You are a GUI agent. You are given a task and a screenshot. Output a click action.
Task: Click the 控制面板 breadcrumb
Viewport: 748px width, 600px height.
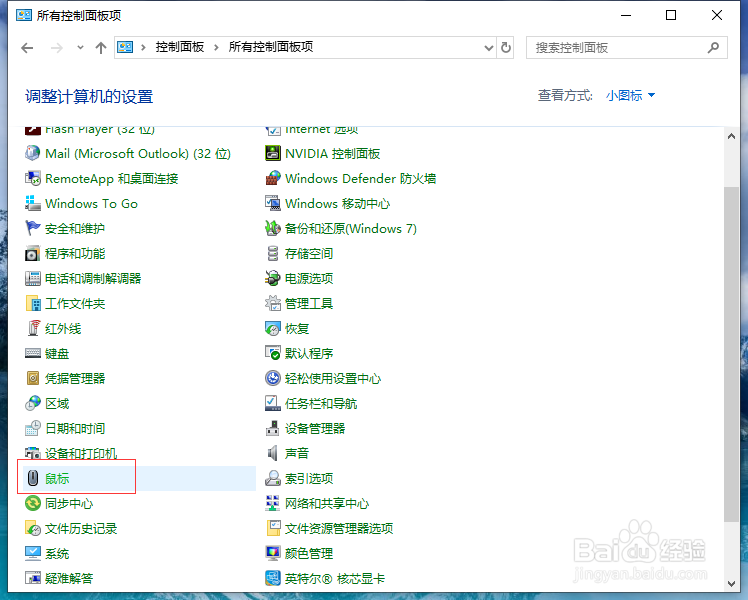pyautogui.click(x=179, y=47)
